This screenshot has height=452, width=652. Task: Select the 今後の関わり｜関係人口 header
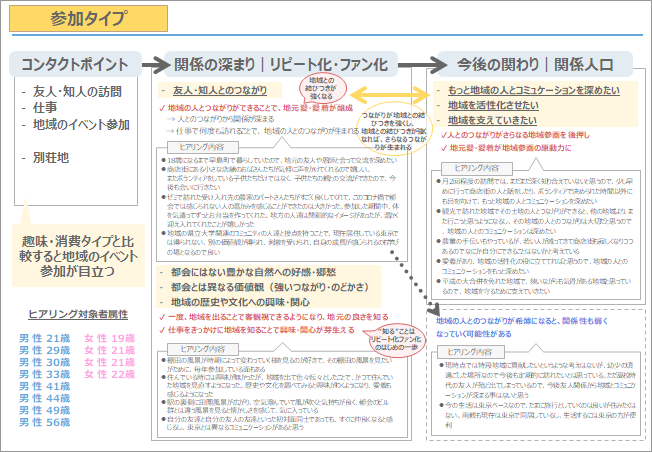535,64
